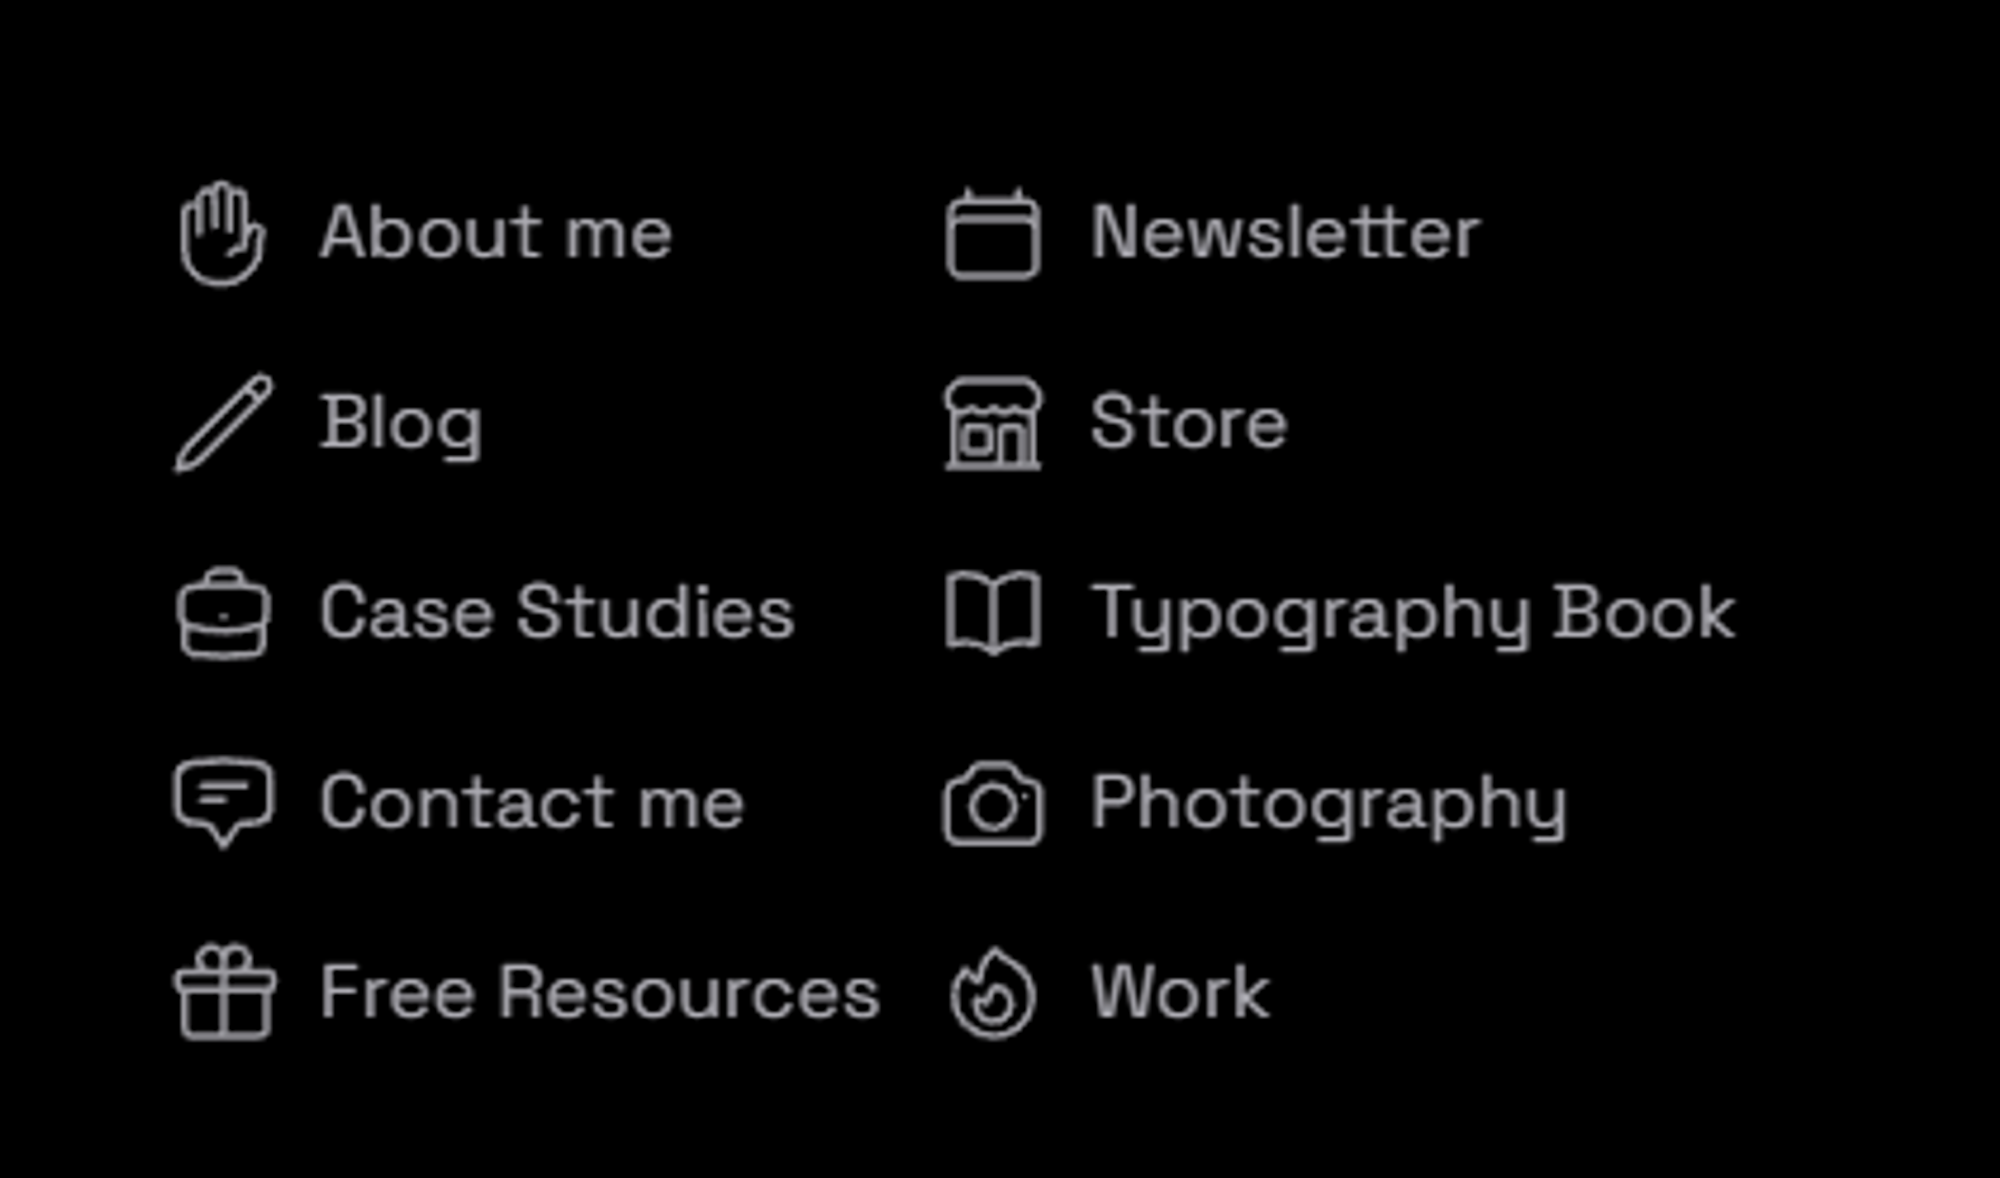Click the storefront icon next to Store
This screenshot has height=1178, width=2000.
993,424
